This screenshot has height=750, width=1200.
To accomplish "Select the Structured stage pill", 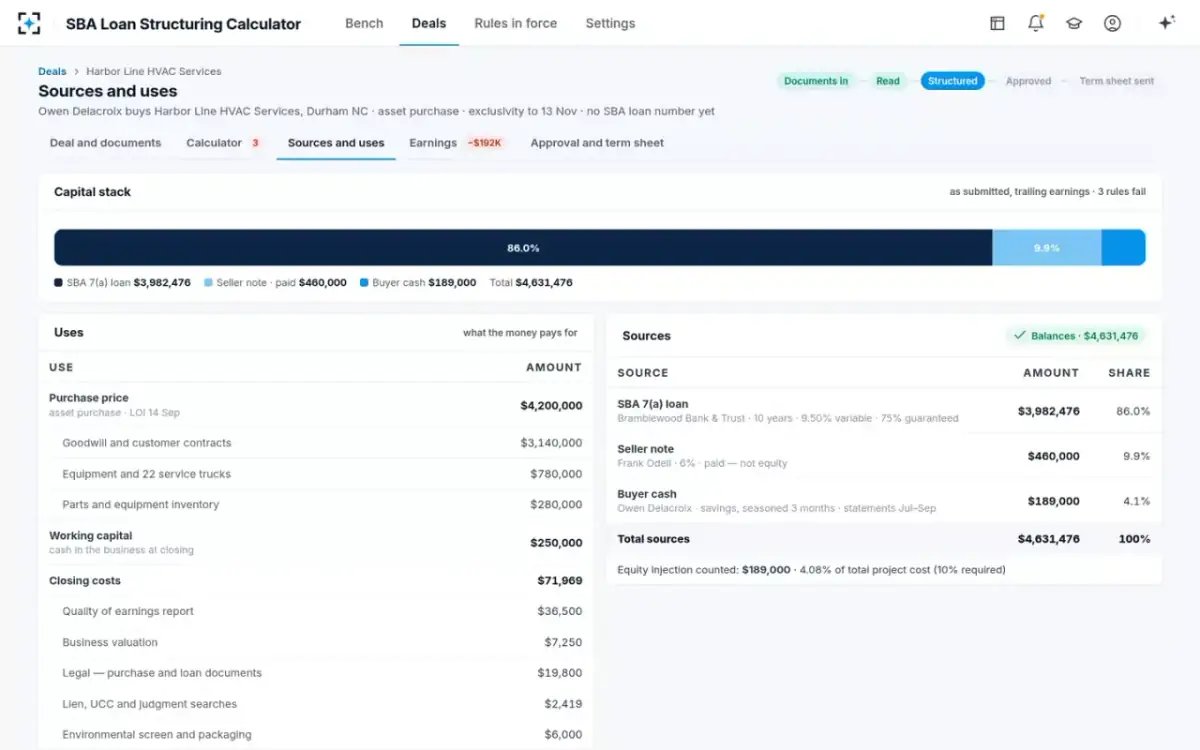I will pos(952,81).
